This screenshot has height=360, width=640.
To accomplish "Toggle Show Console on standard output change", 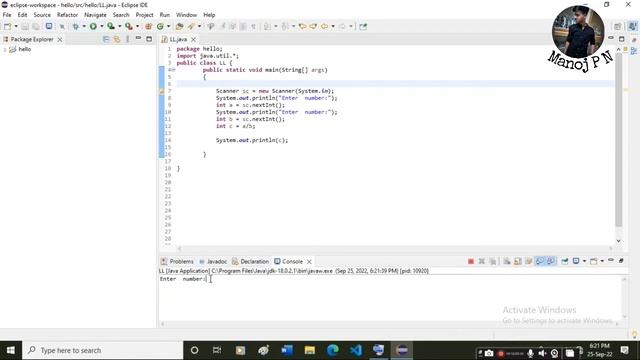I will point(540,261).
